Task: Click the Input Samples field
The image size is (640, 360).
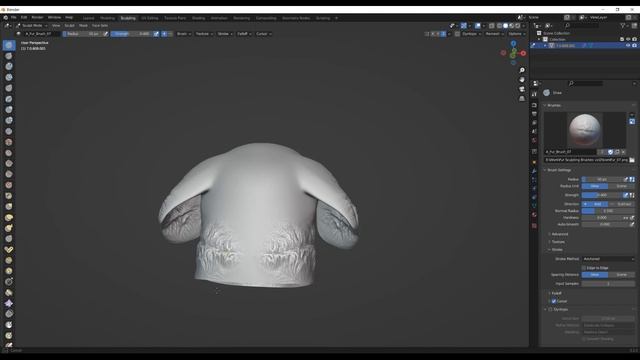Action: [608, 283]
